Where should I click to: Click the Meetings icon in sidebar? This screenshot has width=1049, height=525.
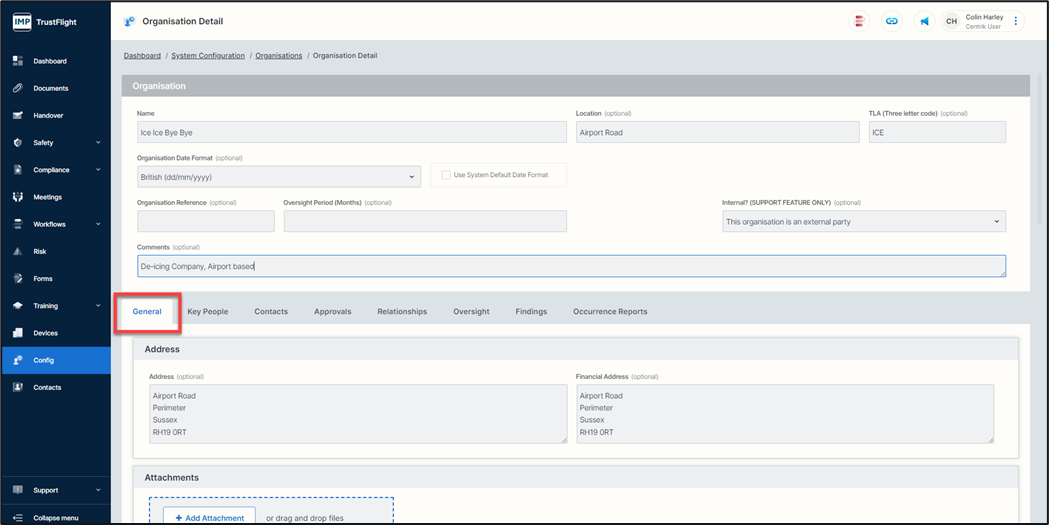click(x=17, y=197)
